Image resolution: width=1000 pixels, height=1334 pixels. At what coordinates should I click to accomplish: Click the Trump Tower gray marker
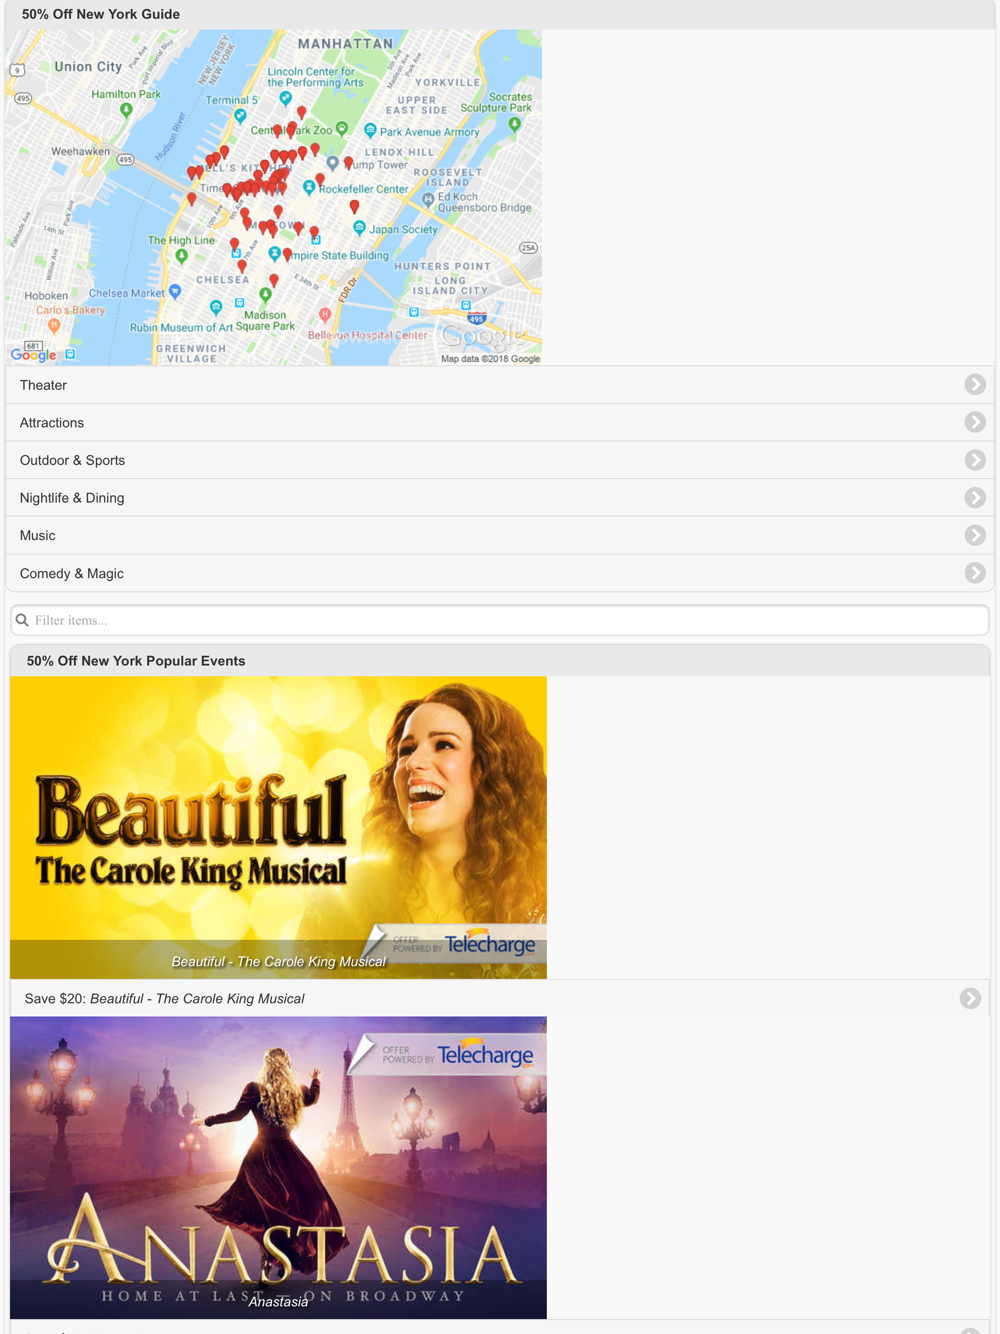[332, 162]
